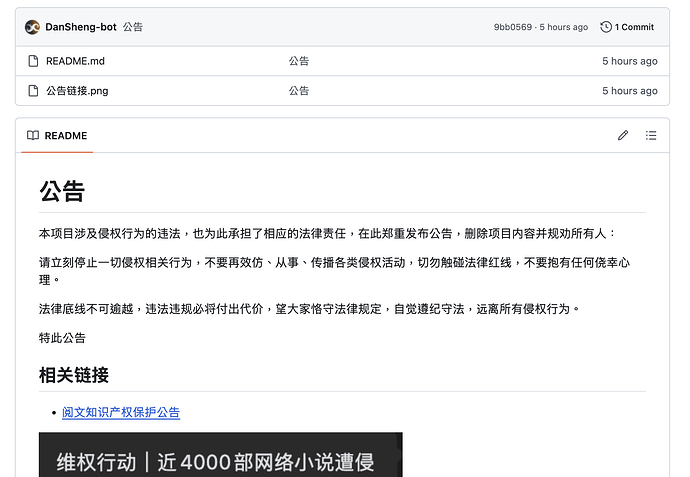View the 1 Commit history

(x=627, y=27)
